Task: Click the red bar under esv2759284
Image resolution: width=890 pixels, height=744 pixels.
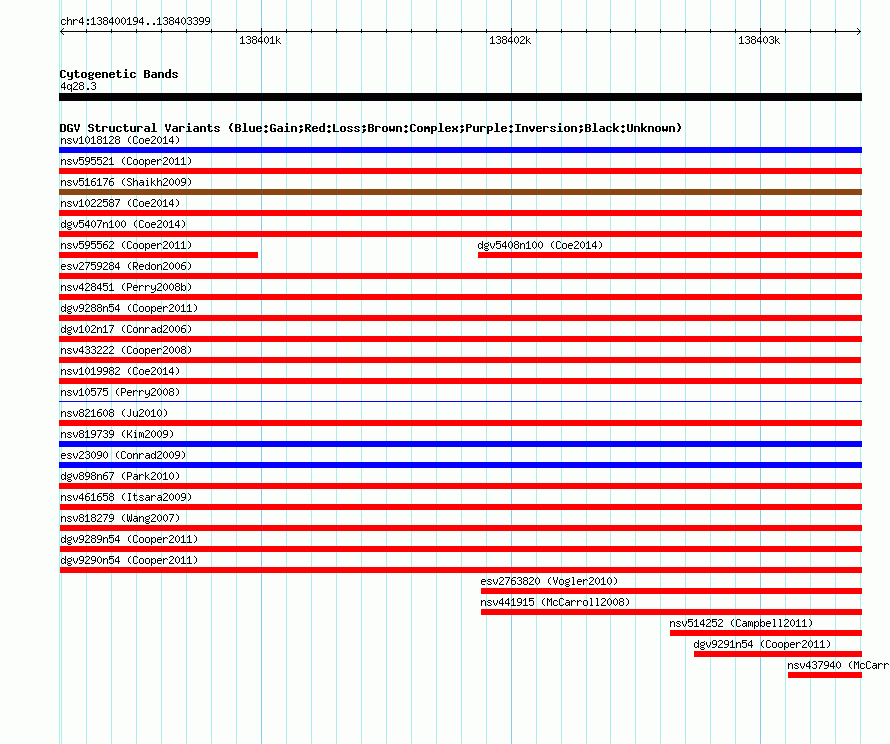Action: point(460,276)
